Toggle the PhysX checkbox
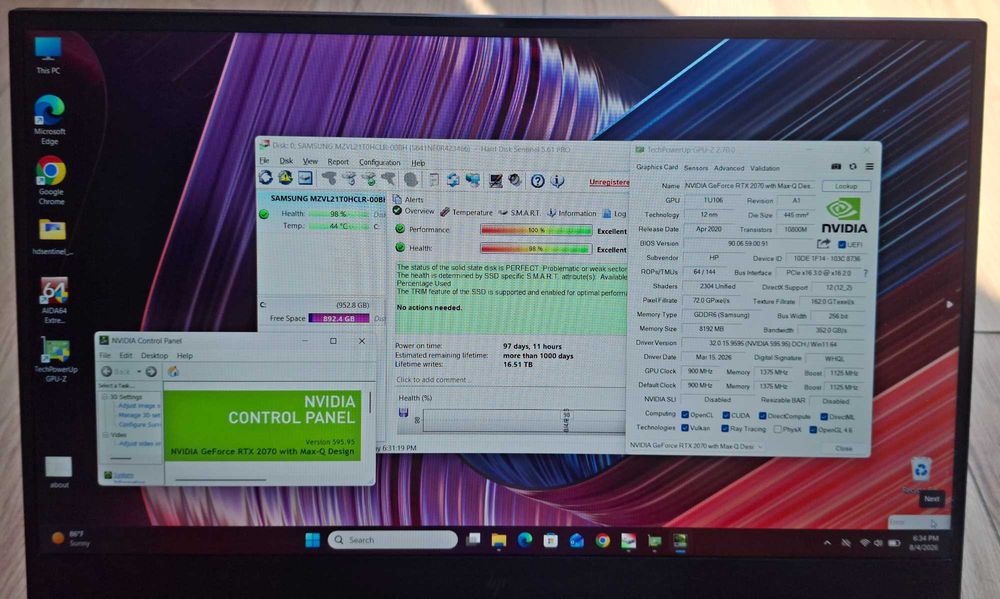This screenshot has height=599, width=1000. pos(777,429)
